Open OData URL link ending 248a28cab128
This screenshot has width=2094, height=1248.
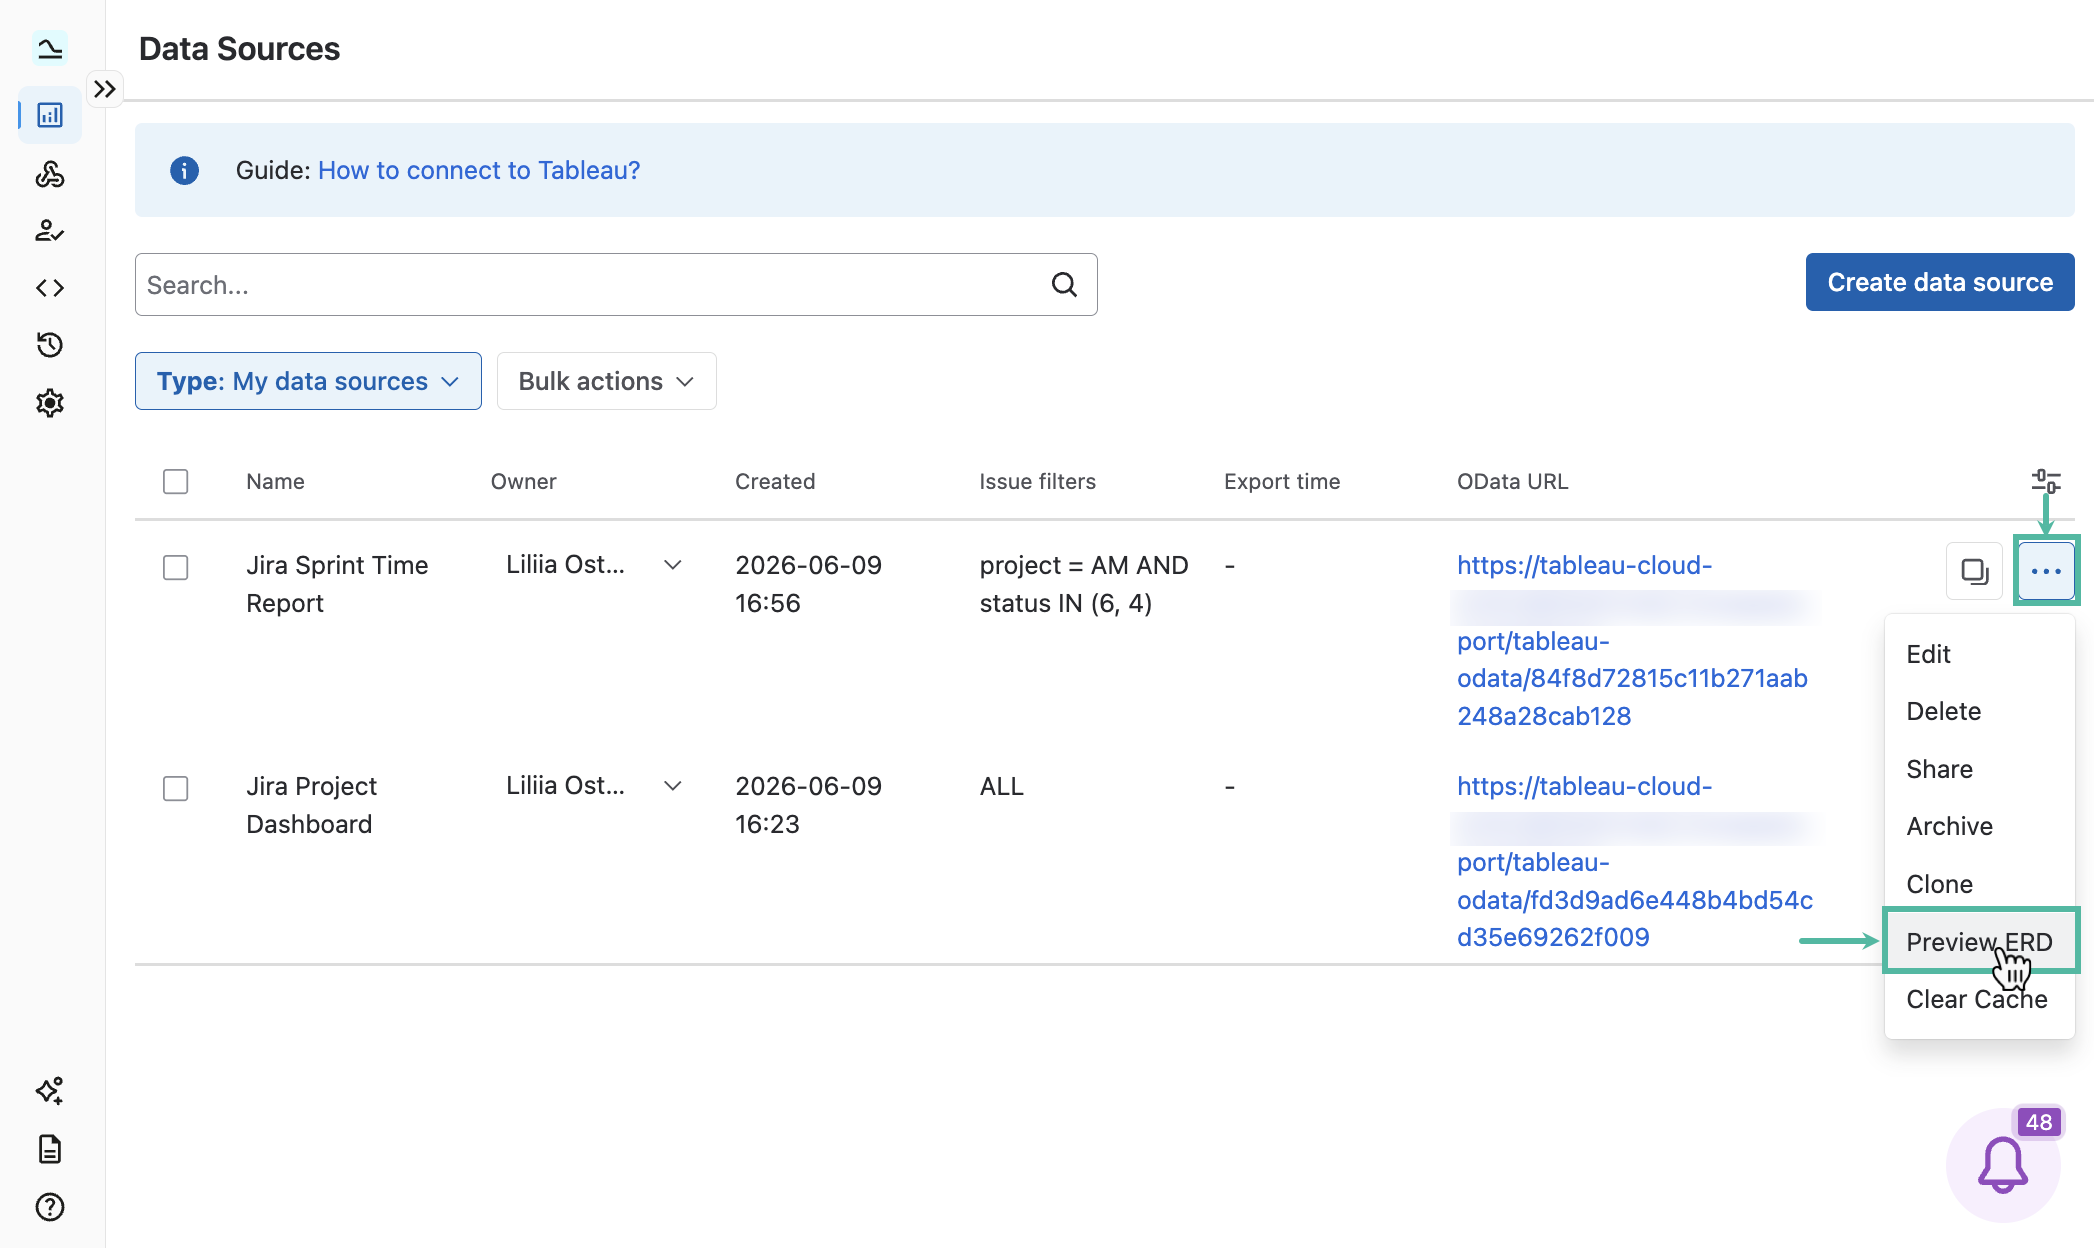[1632, 640]
